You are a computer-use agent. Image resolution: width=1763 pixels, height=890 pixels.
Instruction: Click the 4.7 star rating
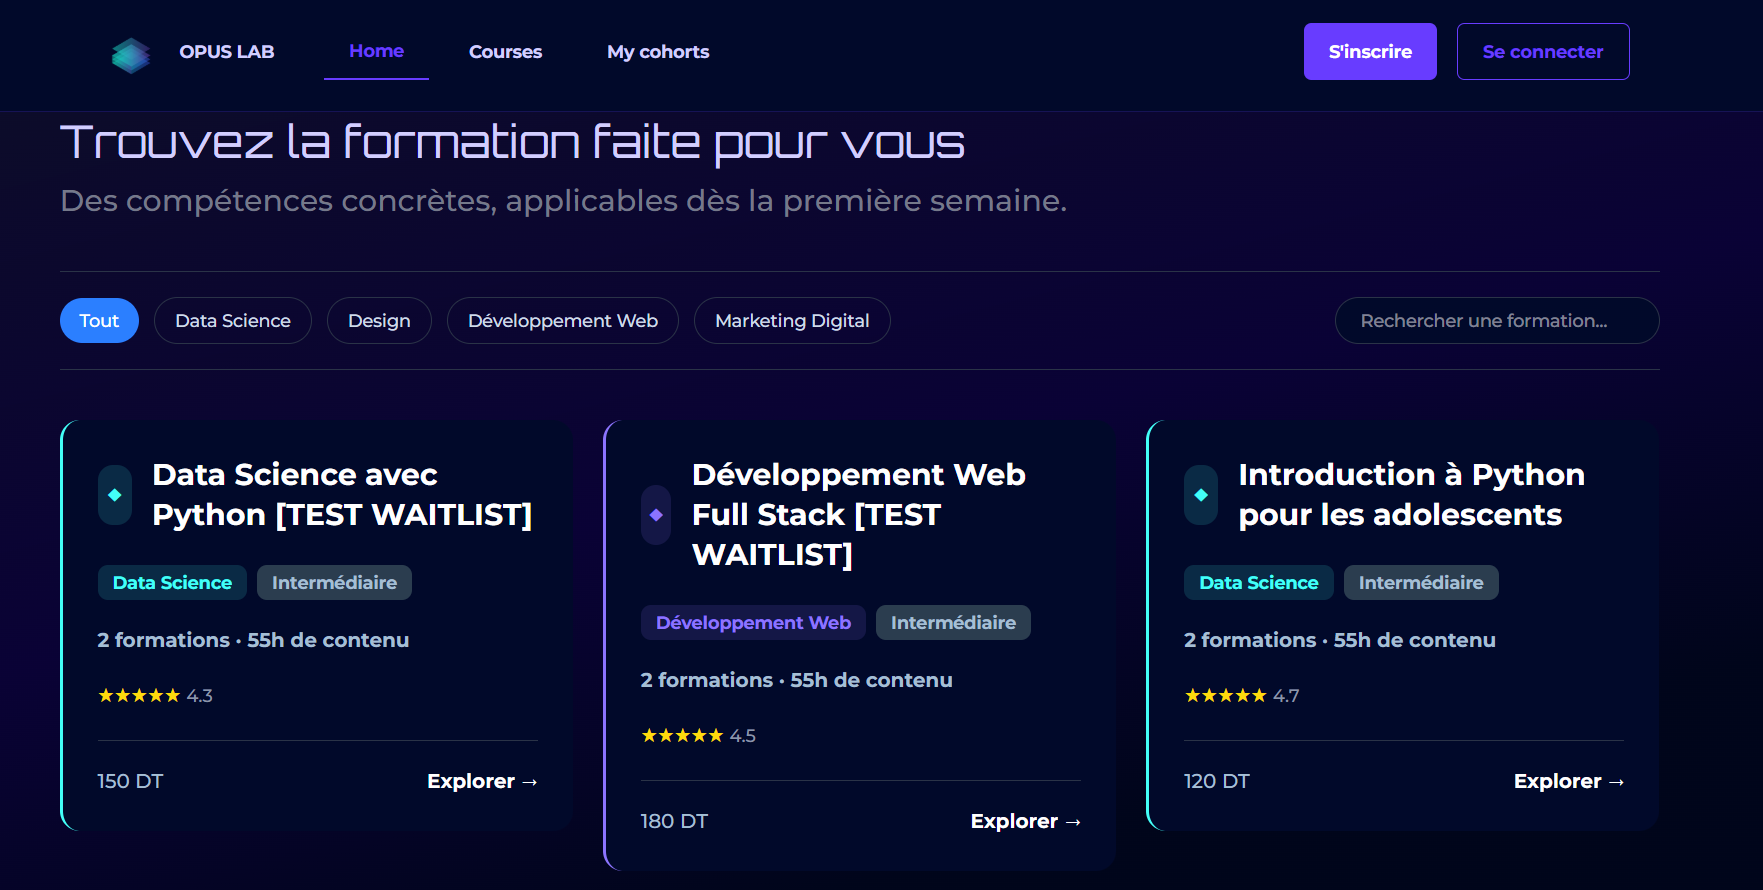pyautogui.click(x=1242, y=695)
